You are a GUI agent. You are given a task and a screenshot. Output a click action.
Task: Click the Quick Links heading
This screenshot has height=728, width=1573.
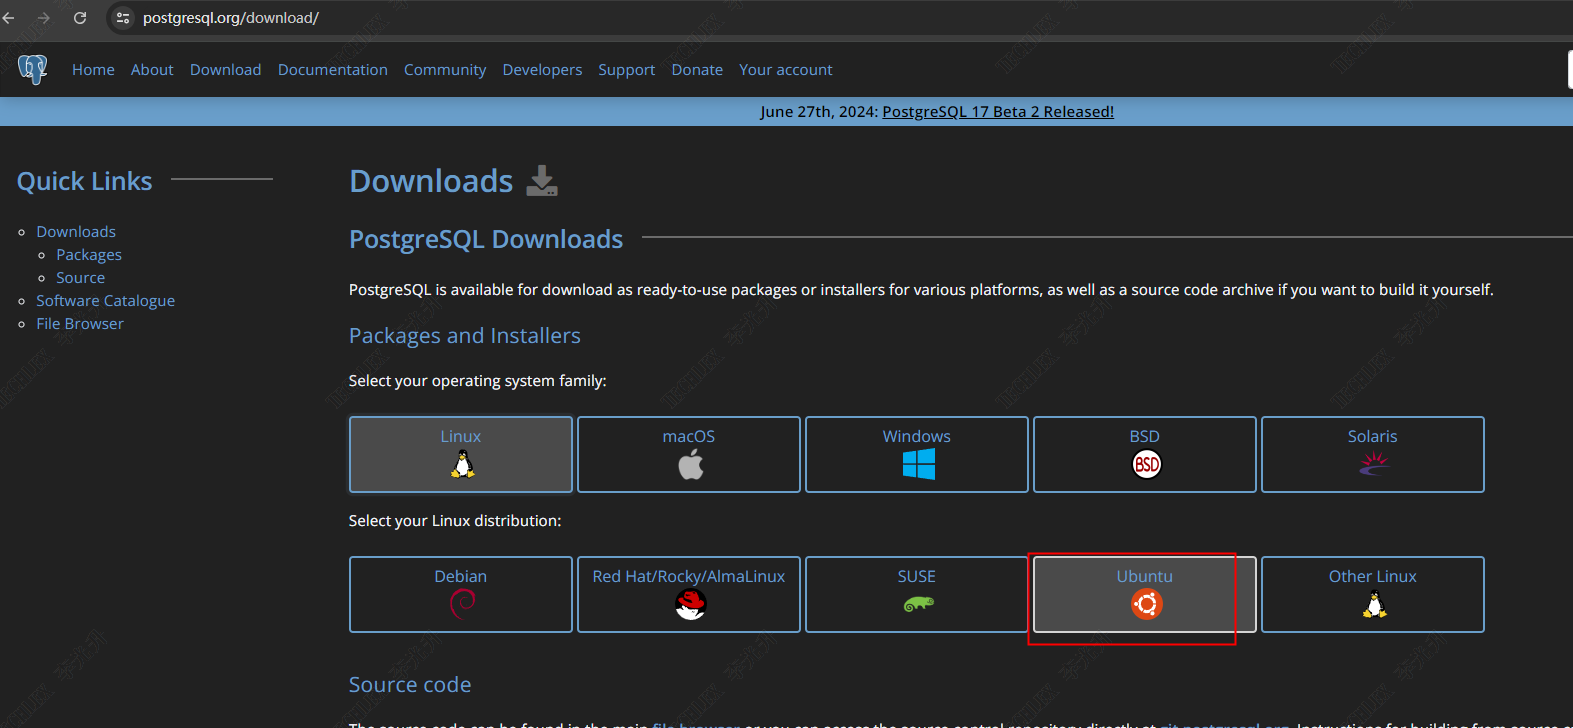[85, 181]
